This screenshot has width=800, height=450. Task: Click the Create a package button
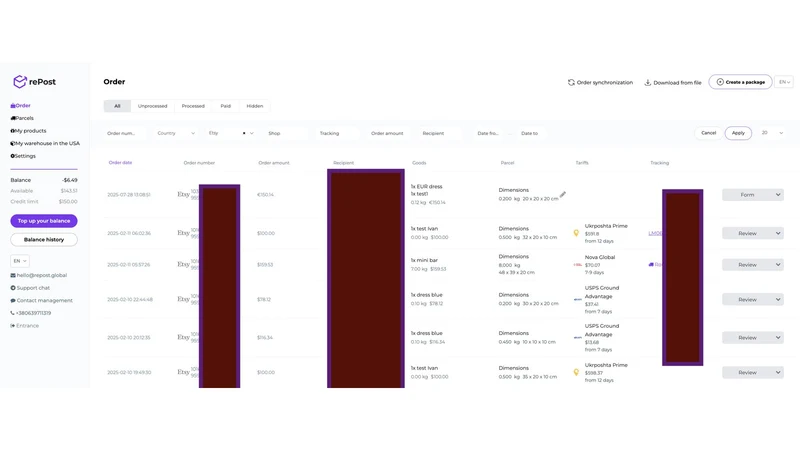(x=740, y=82)
